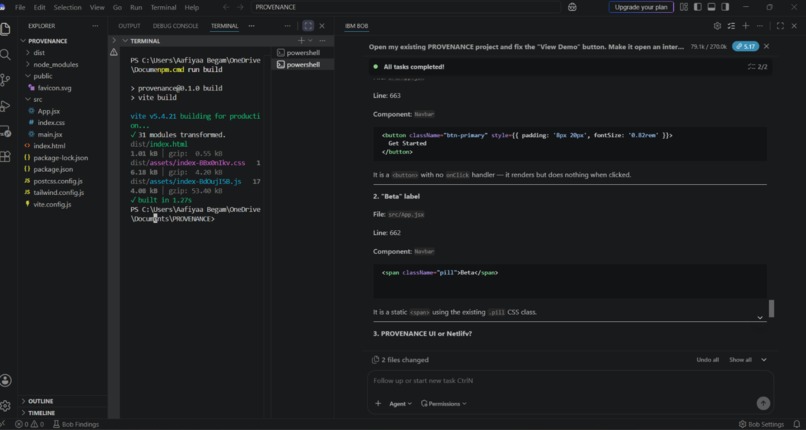The image size is (806, 430).
Task: Open index.css in the explorer
Action: point(51,122)
